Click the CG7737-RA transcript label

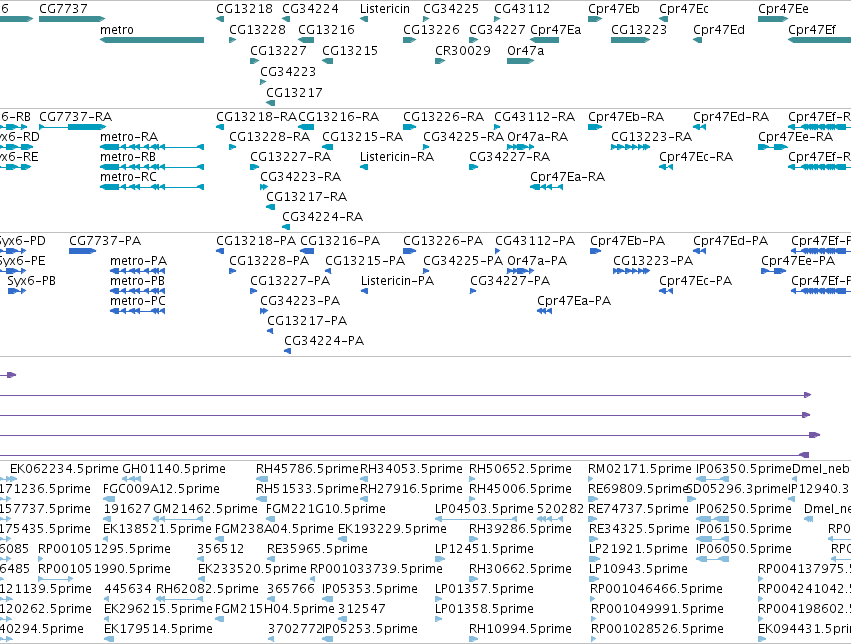(x=75, y=117)
